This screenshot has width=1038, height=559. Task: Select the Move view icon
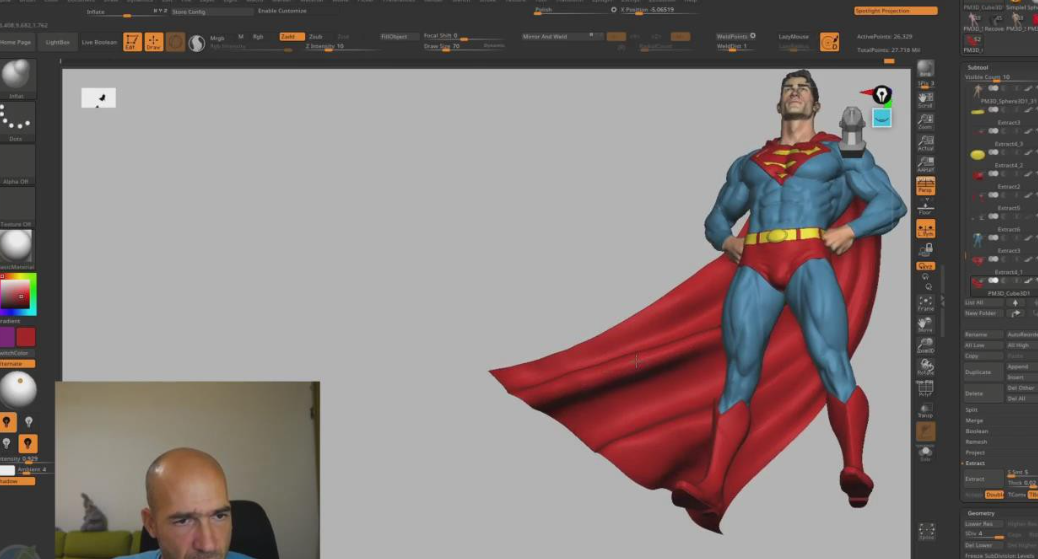pos(925,324)
